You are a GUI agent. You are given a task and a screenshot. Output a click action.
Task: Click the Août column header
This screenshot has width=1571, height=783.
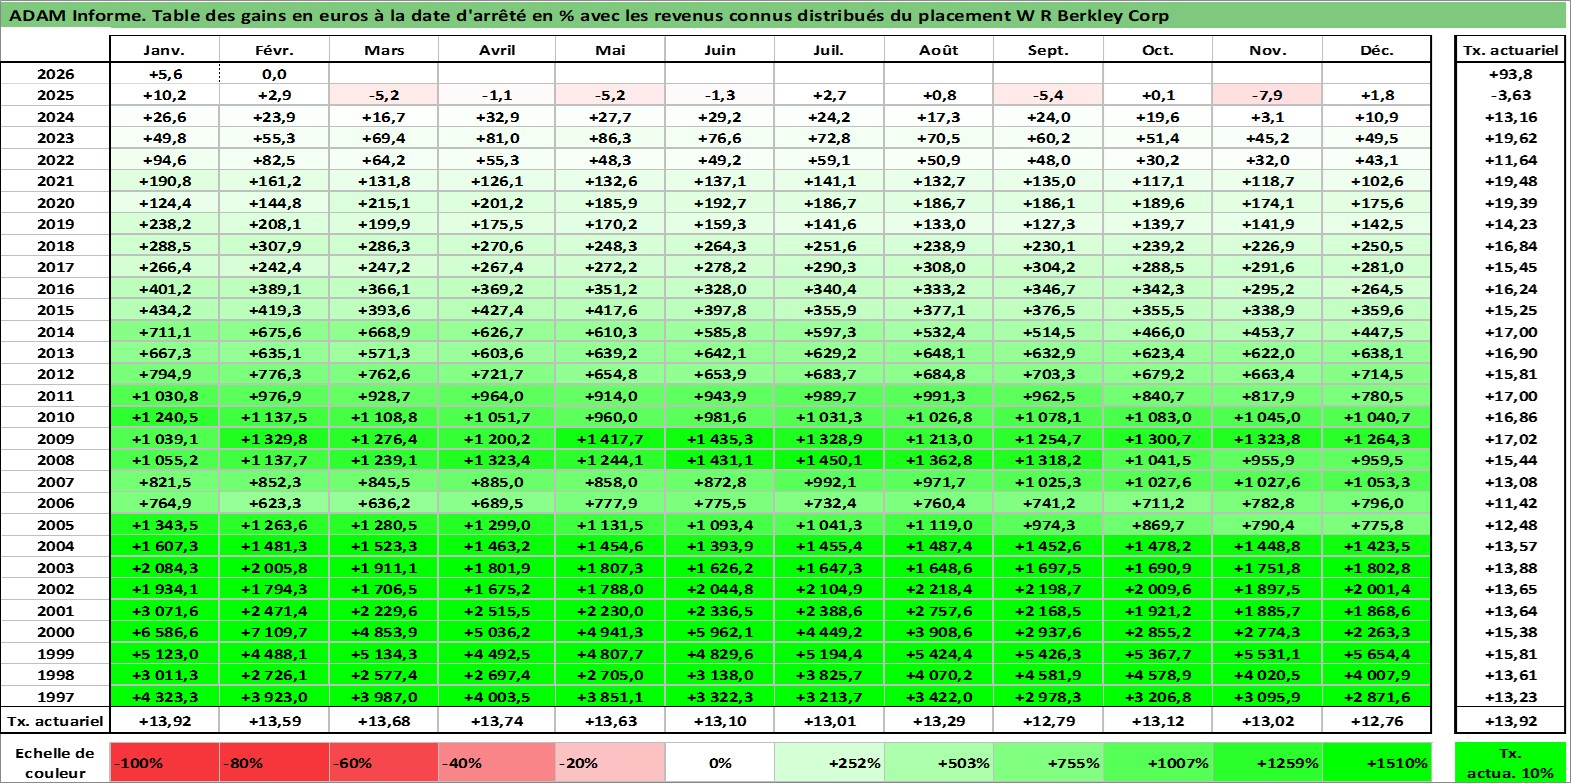click(938, 50)
